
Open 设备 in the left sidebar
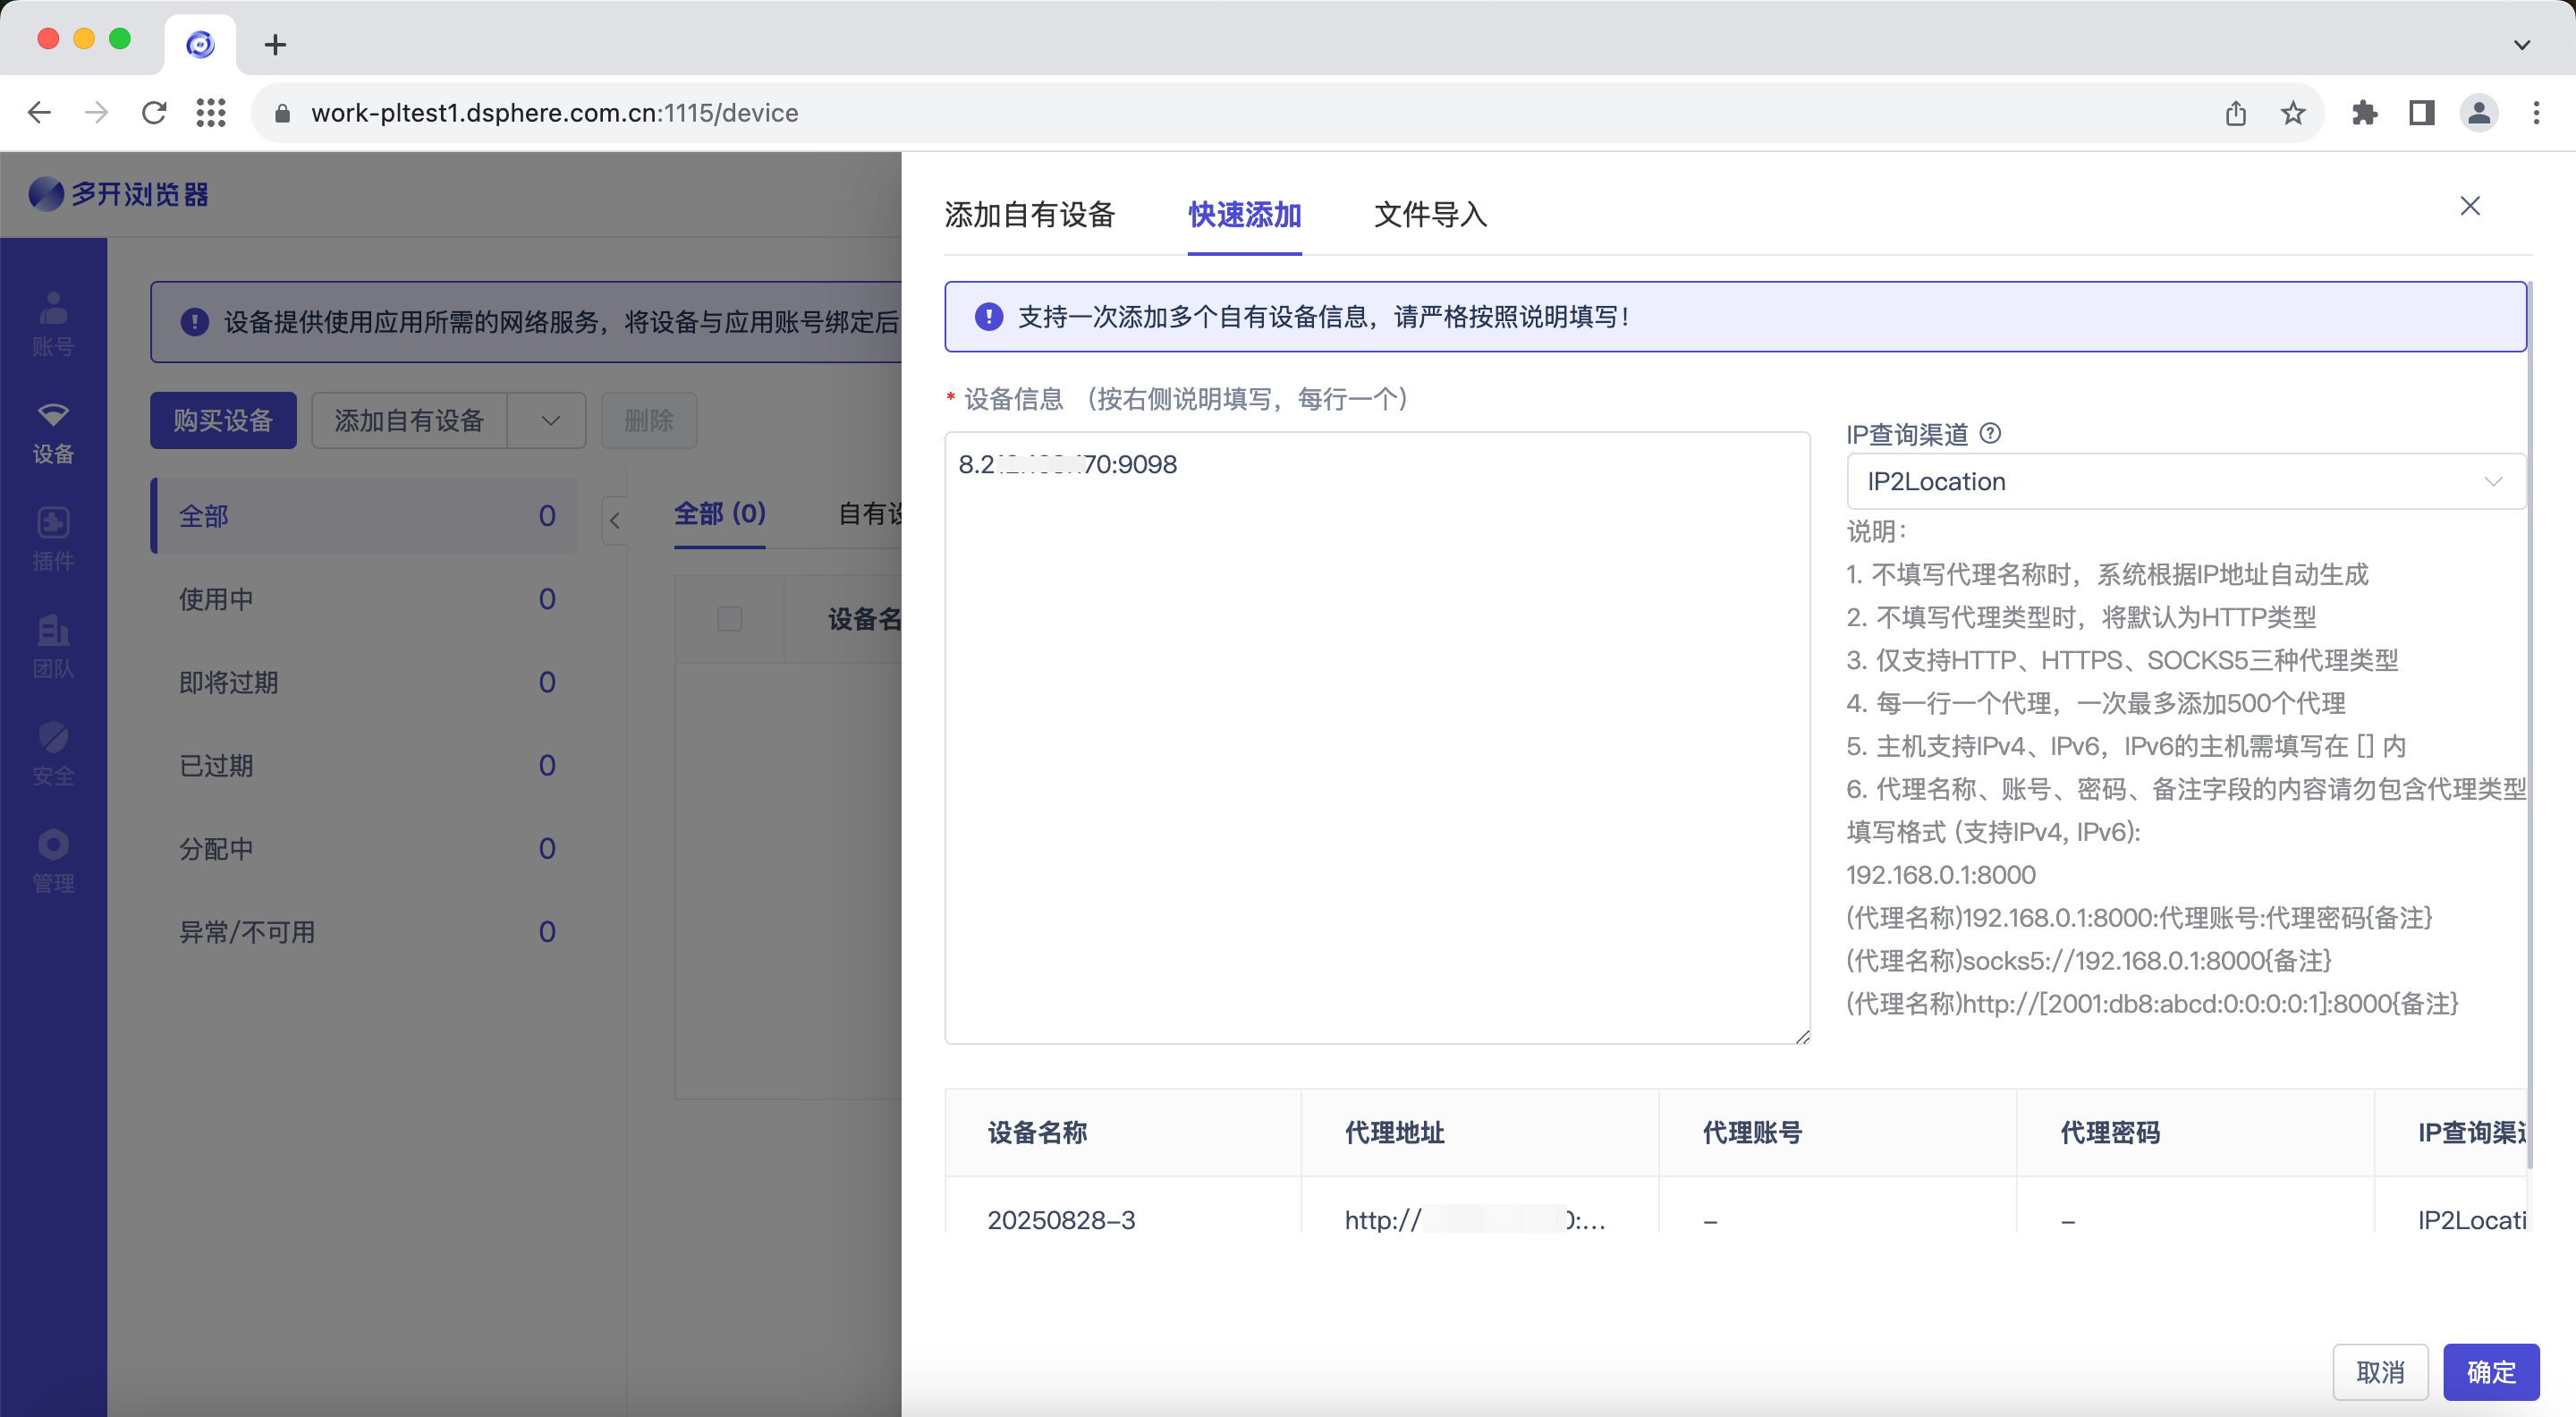pos(53,432)
